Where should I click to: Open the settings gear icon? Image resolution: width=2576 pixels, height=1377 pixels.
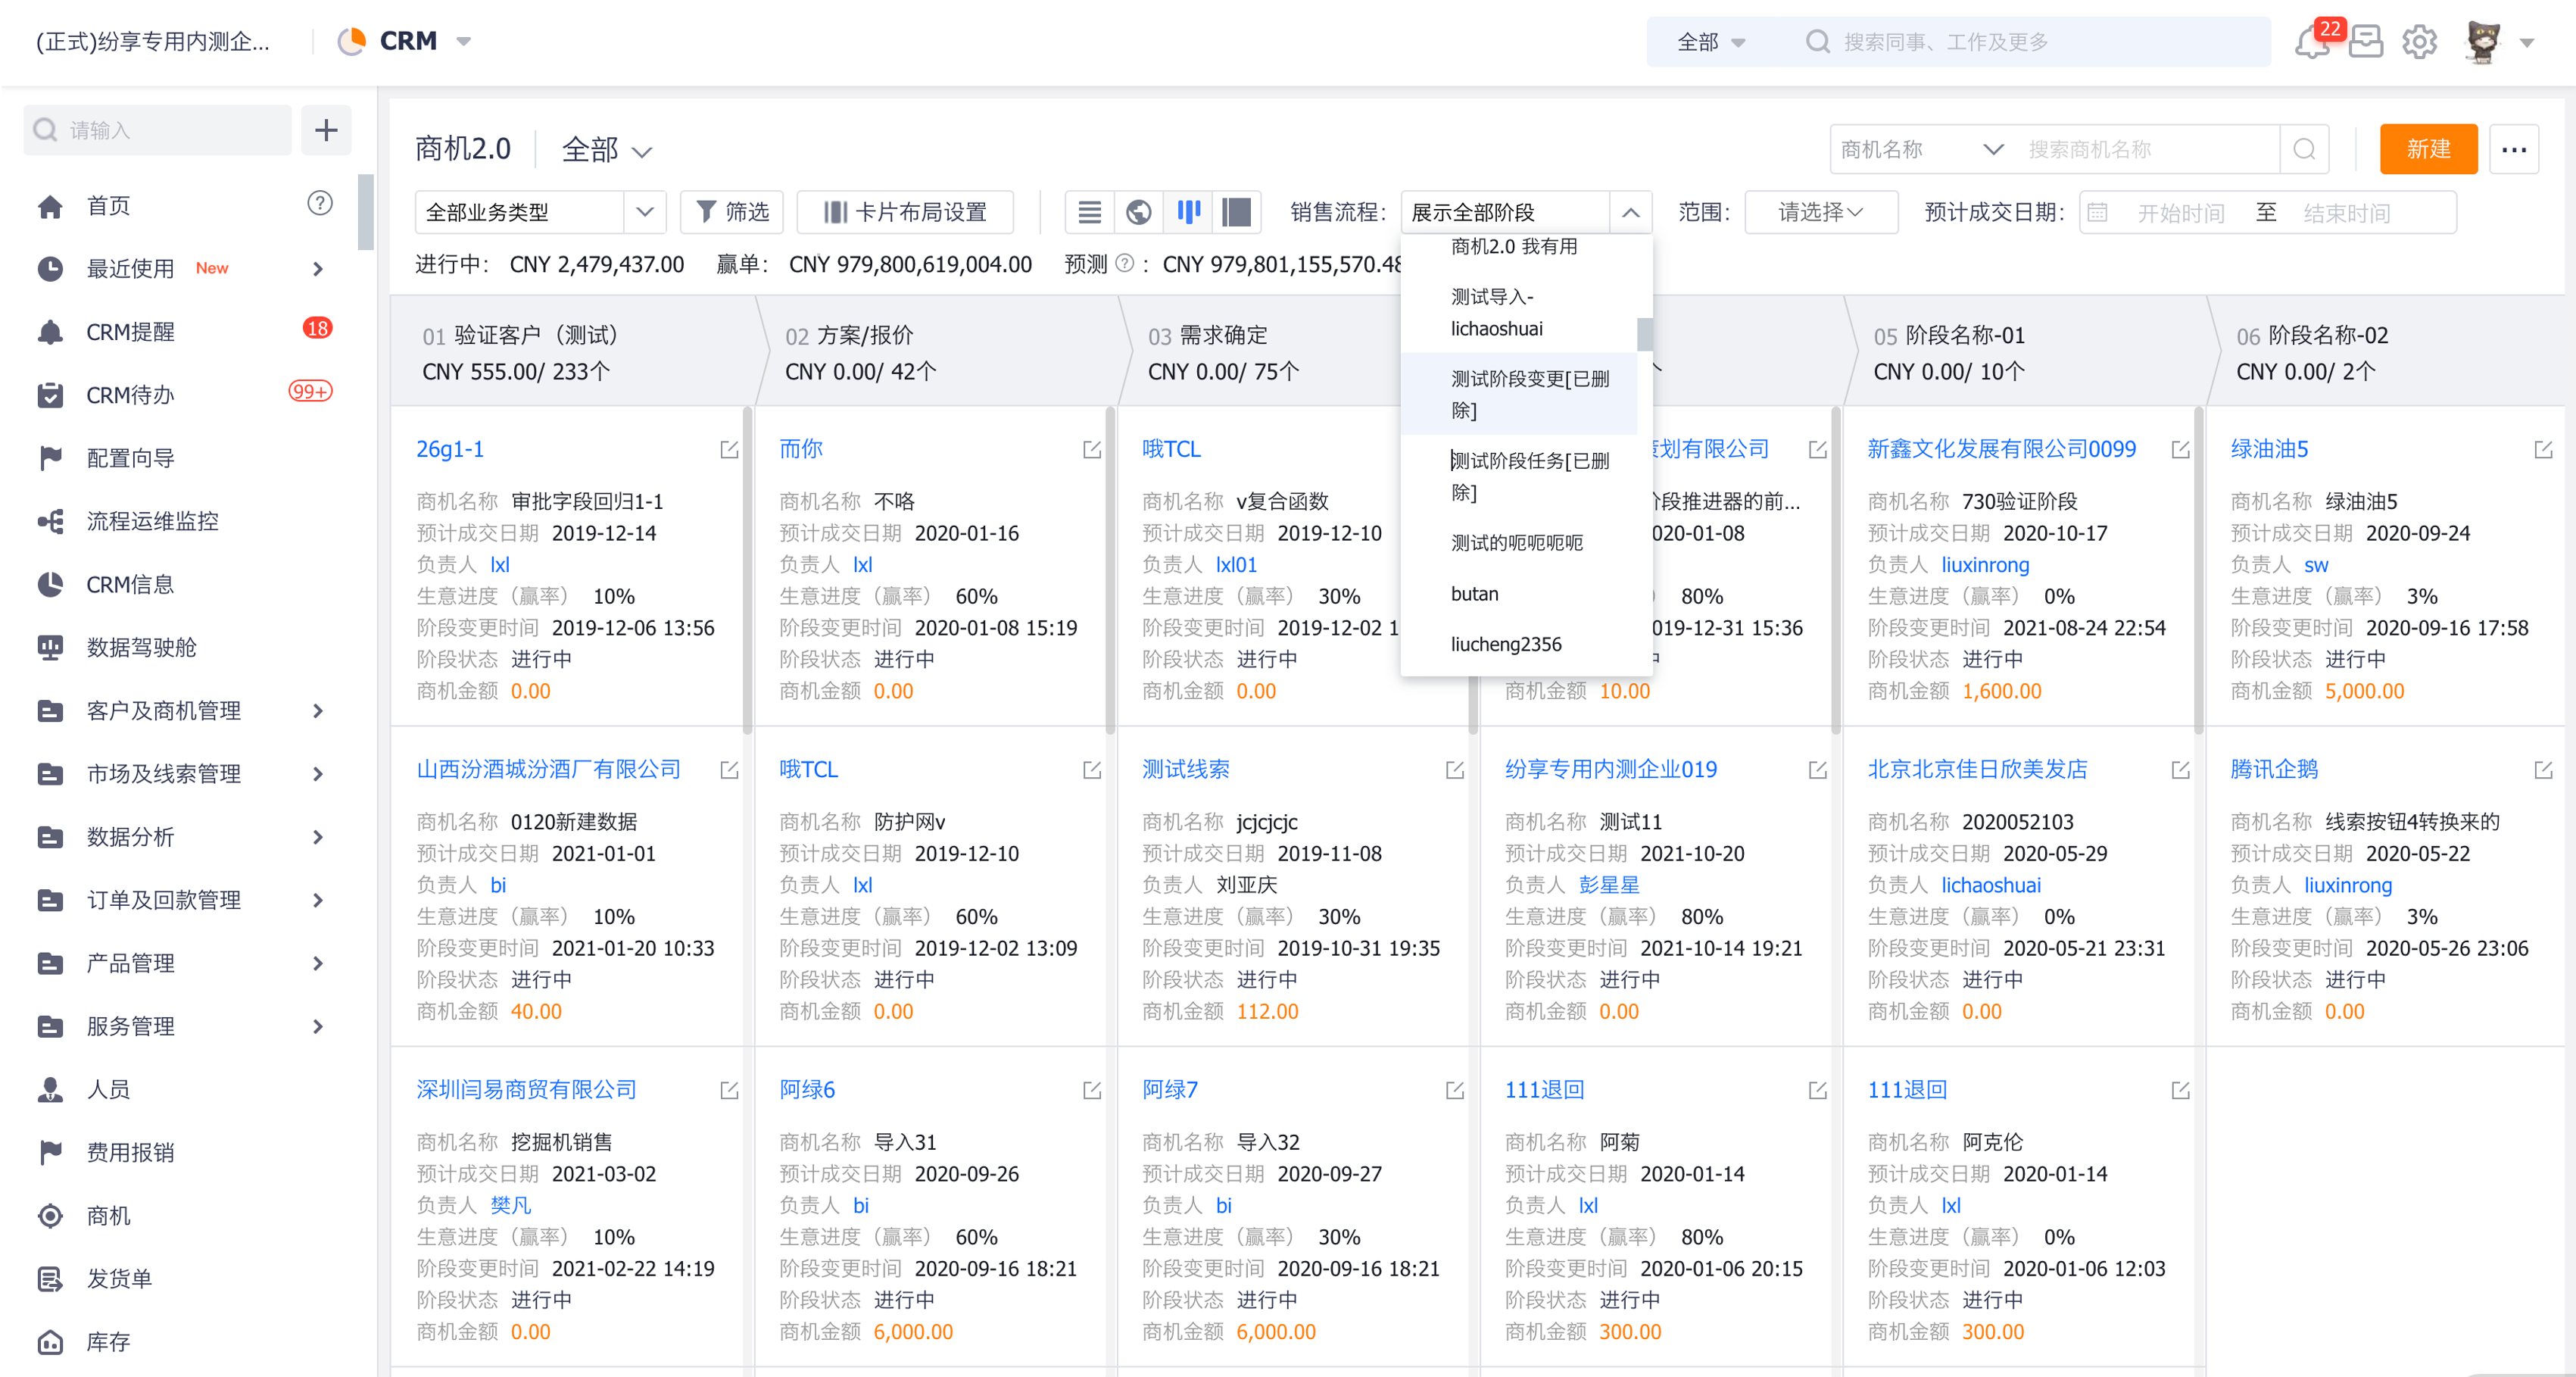click(x=2420, y=42)
